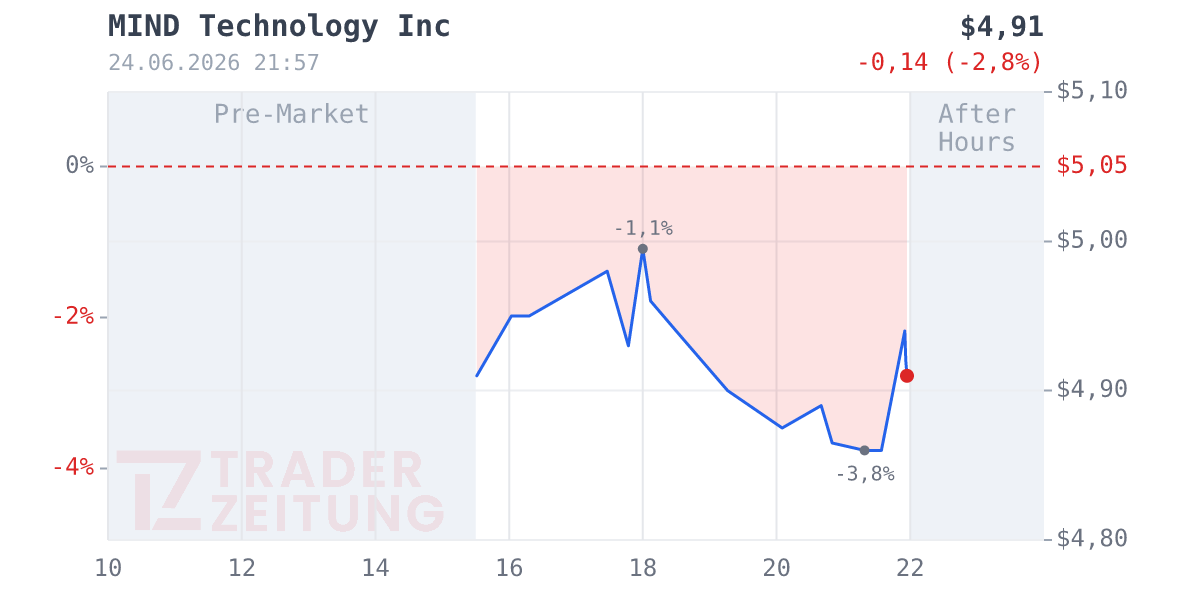1200x600 pixels.
Task: Click the -3,8% low point marker
Action: tap(865, 451)
